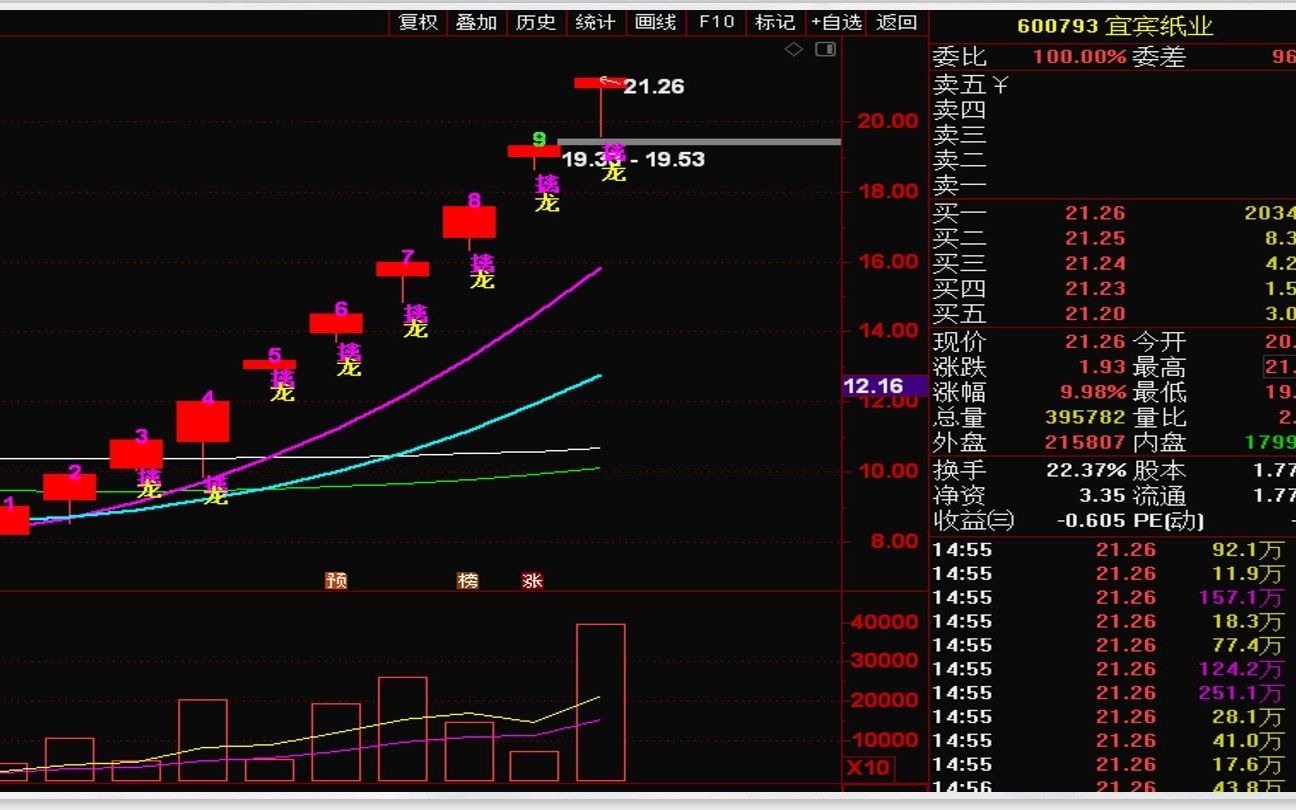Select candle numbered 4
Viewport: 1296px width, 810px height.
[x=203, y=421]
